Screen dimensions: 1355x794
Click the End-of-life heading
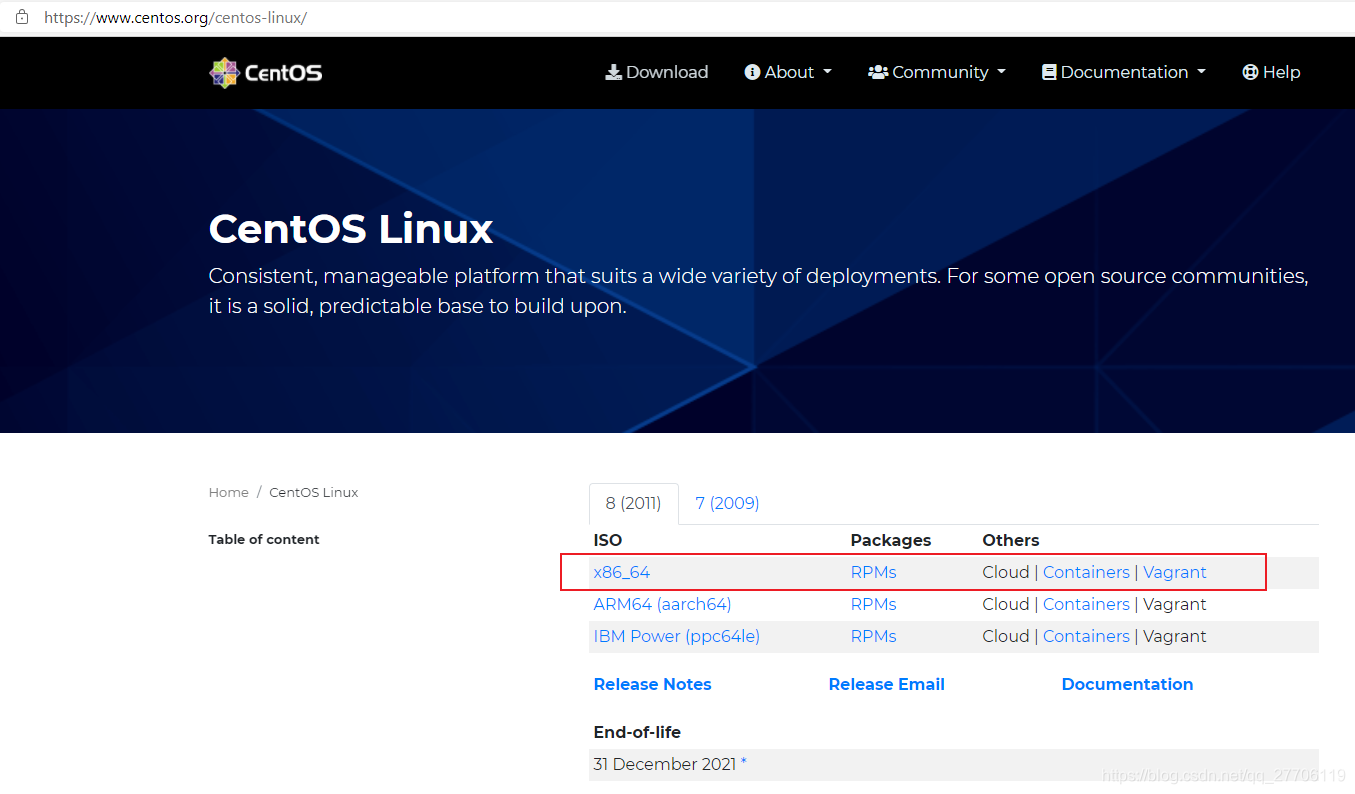coord(637,732)
